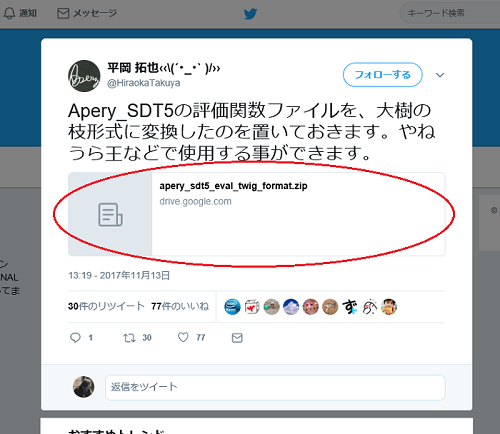
Task: Click the ず character liker avatar
Action: pyautogui.click(x=350, y=307)
